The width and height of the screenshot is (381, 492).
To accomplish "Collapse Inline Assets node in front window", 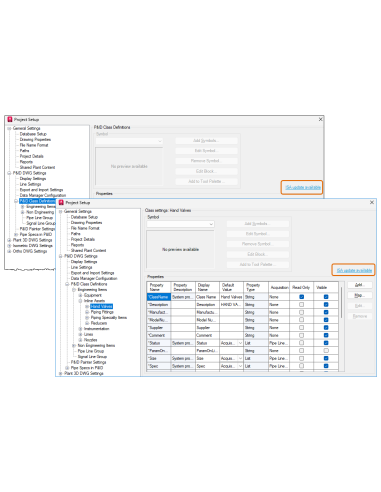I will pos(80,301).
